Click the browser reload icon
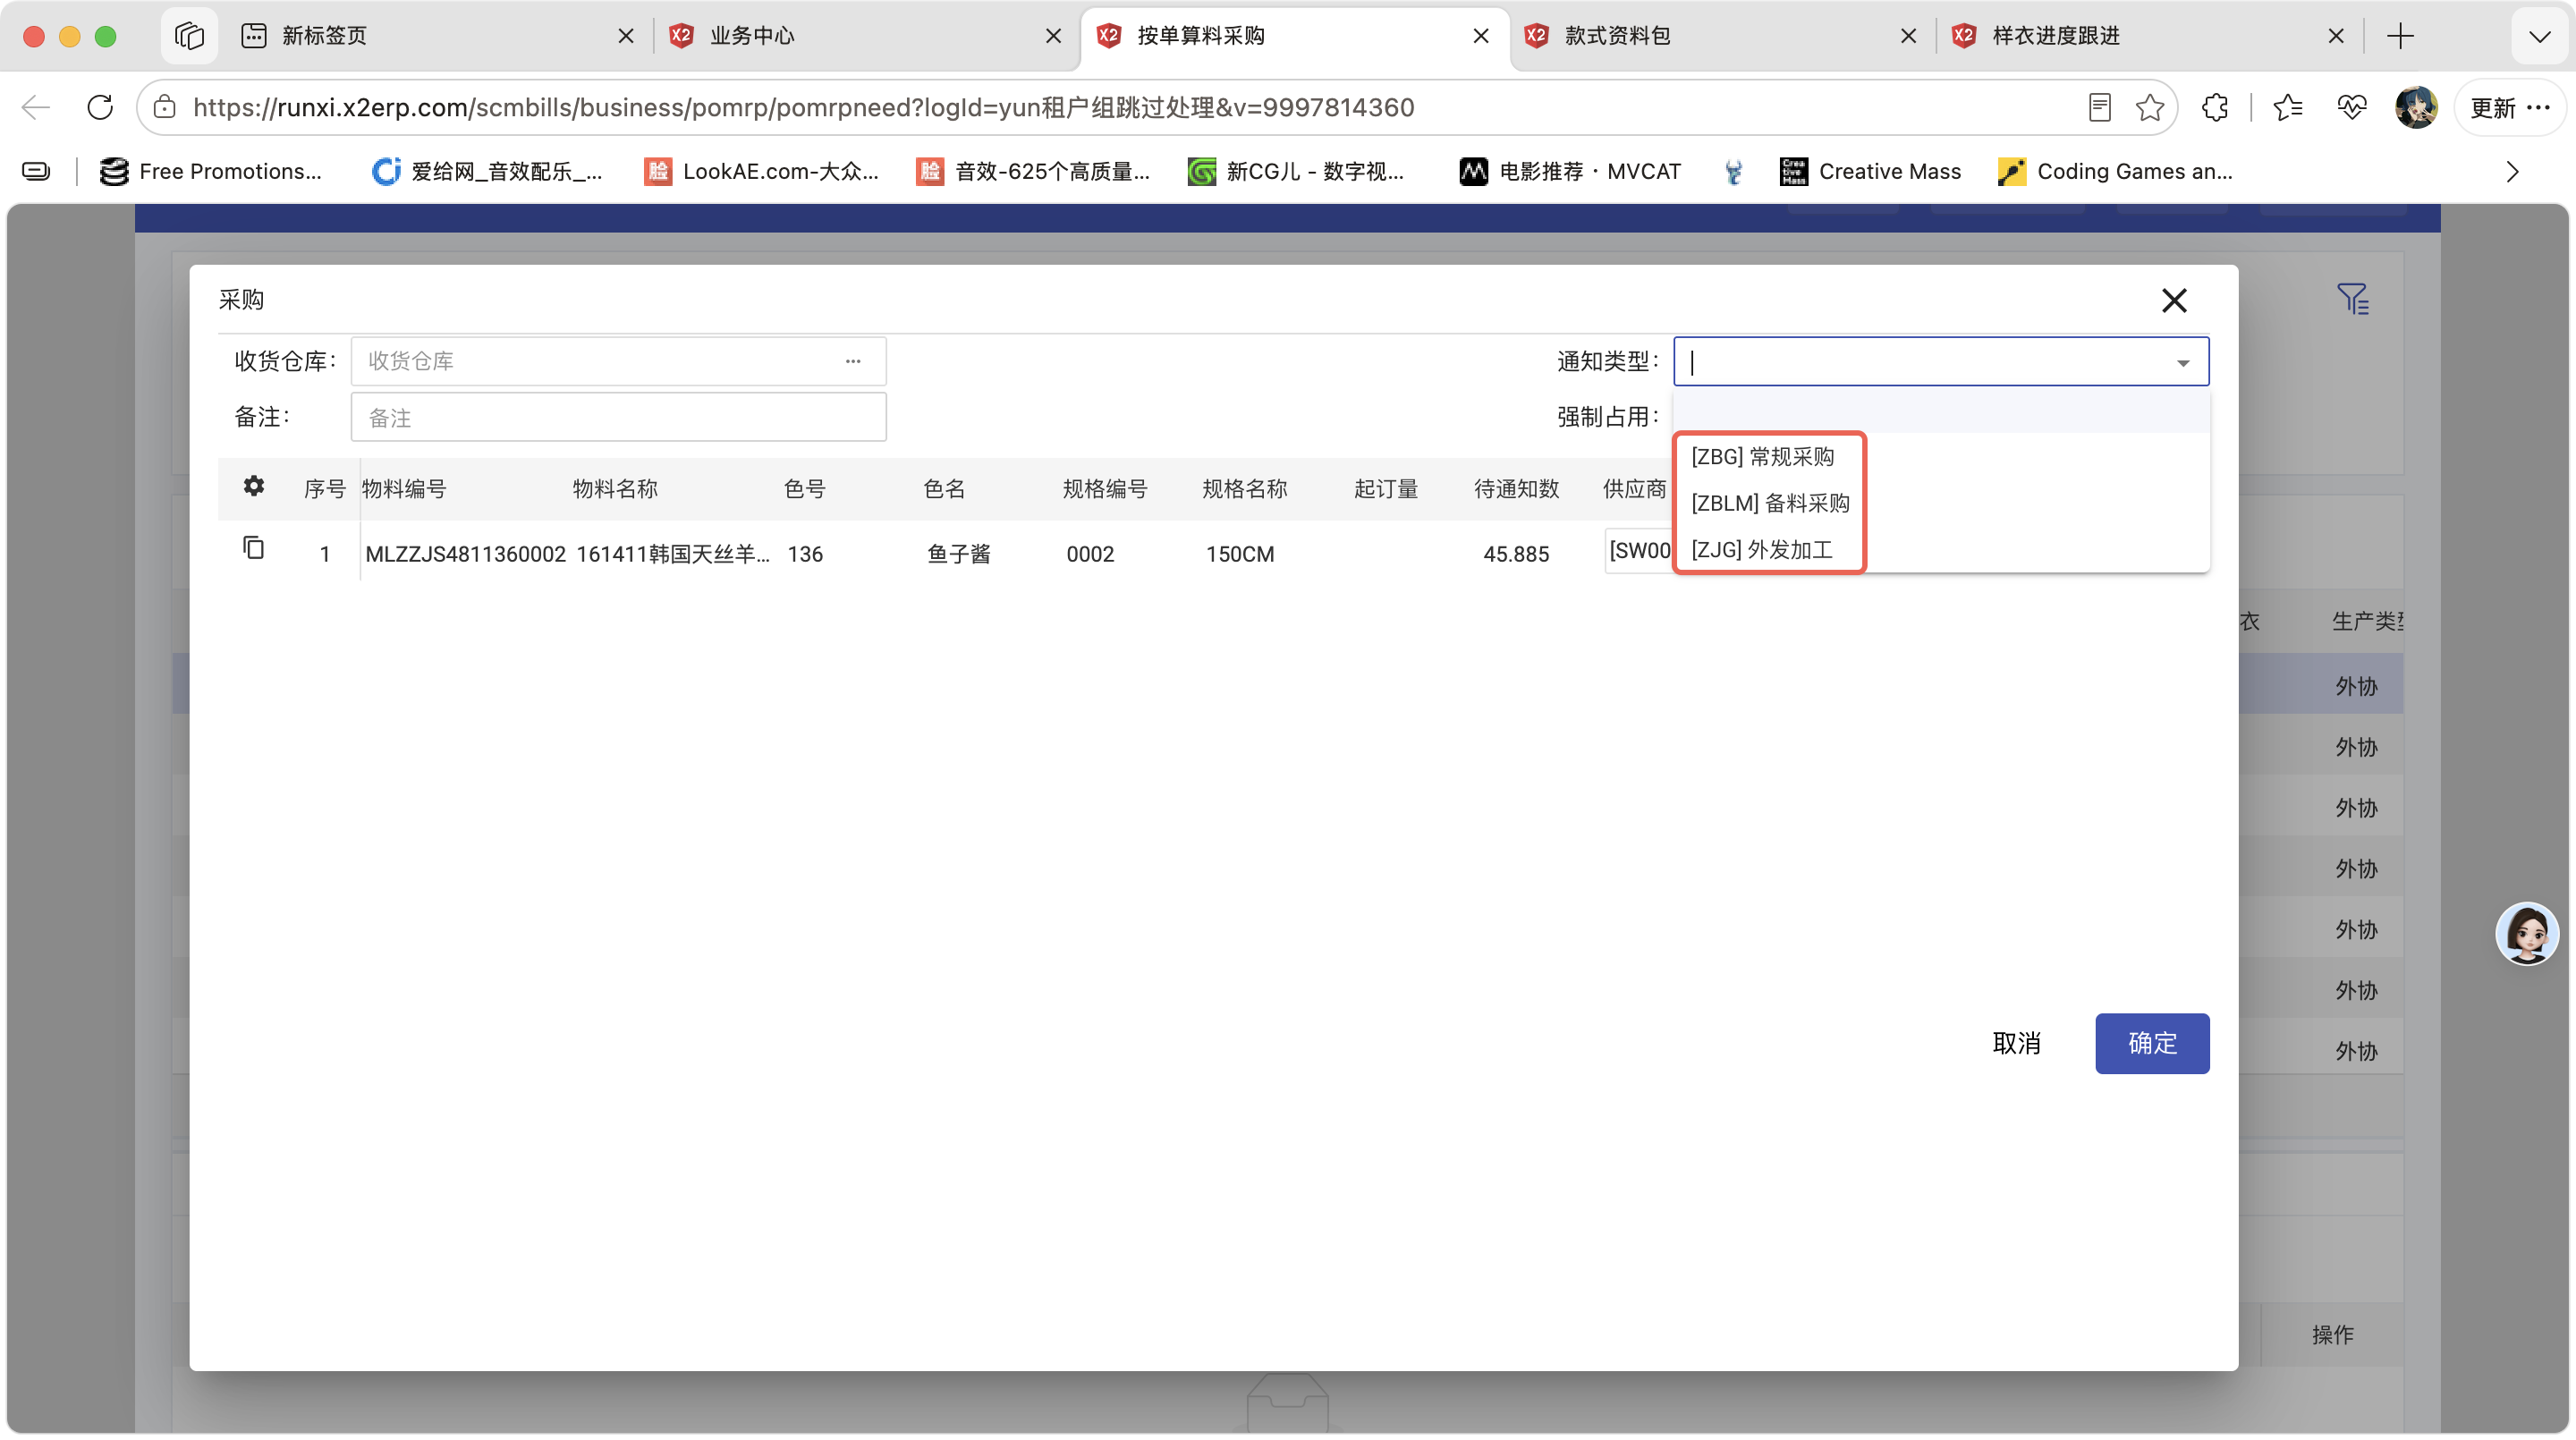 (100, 108)
